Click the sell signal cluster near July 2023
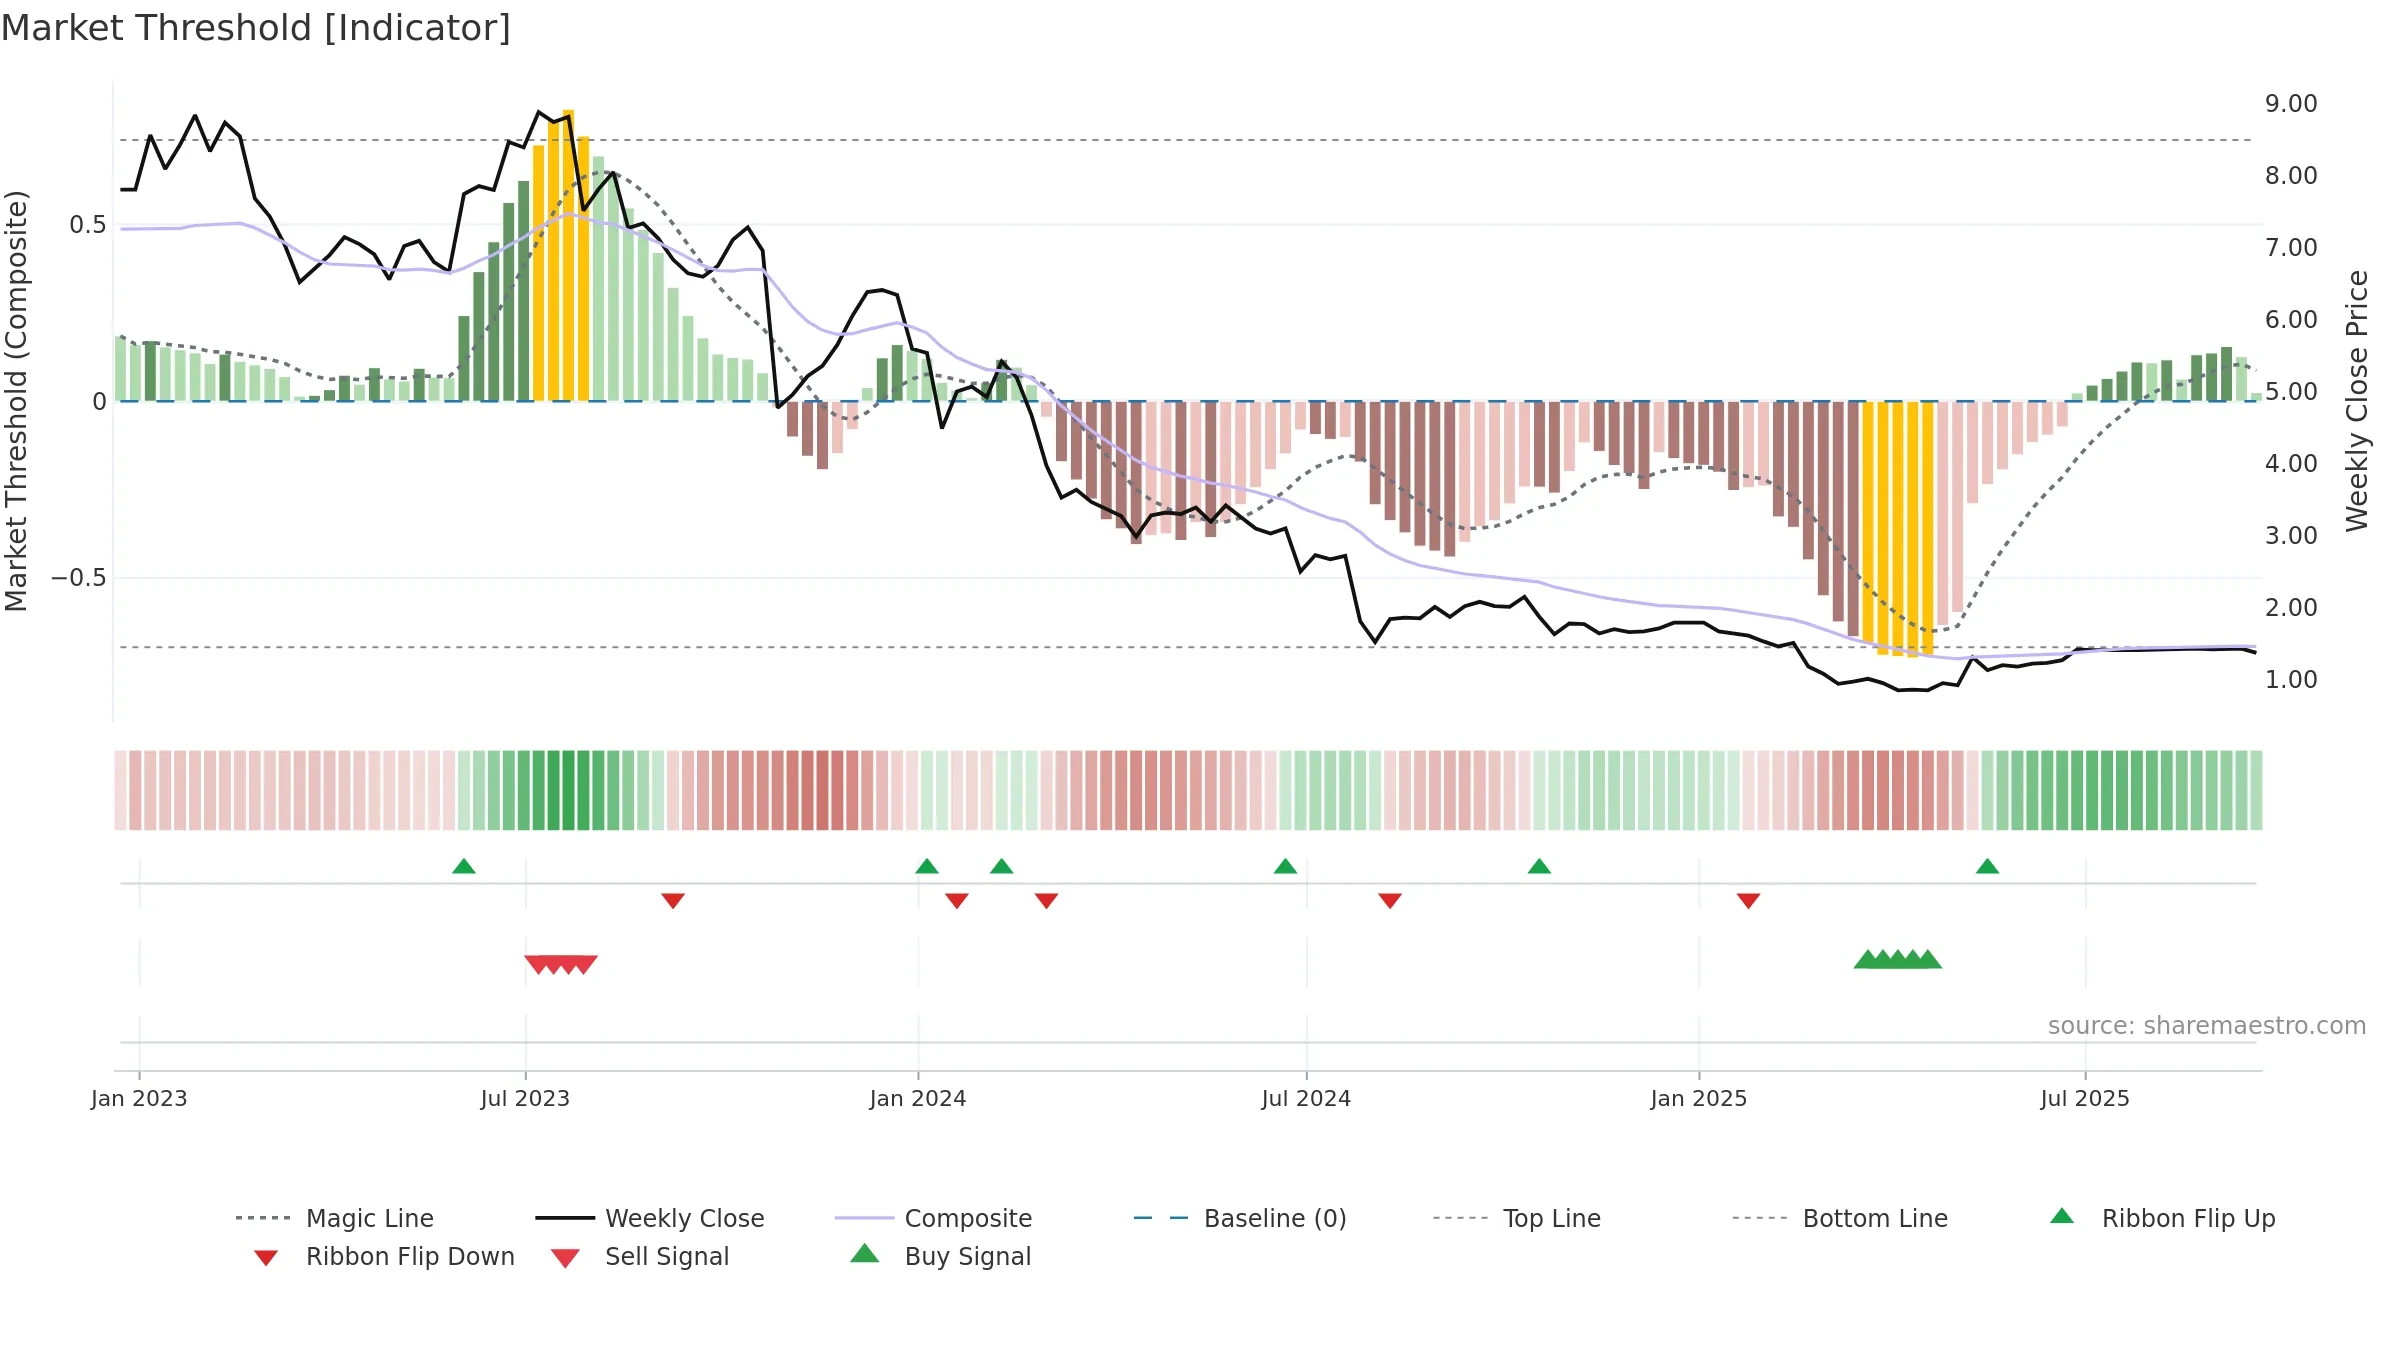This screenshot has height=1350, width=2400. click(561, 964)
